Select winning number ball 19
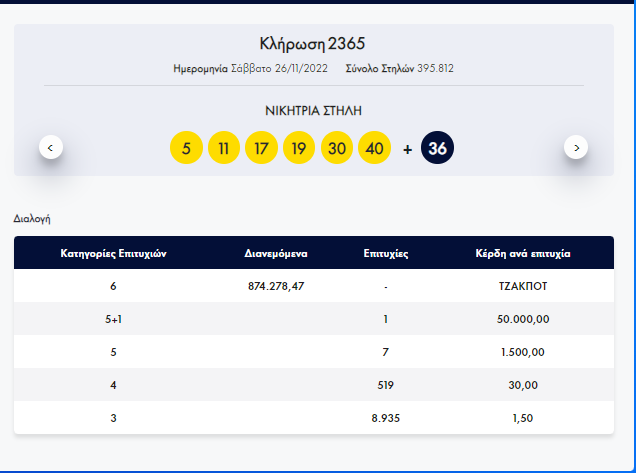The image size is (636, 473). point(299,148)
